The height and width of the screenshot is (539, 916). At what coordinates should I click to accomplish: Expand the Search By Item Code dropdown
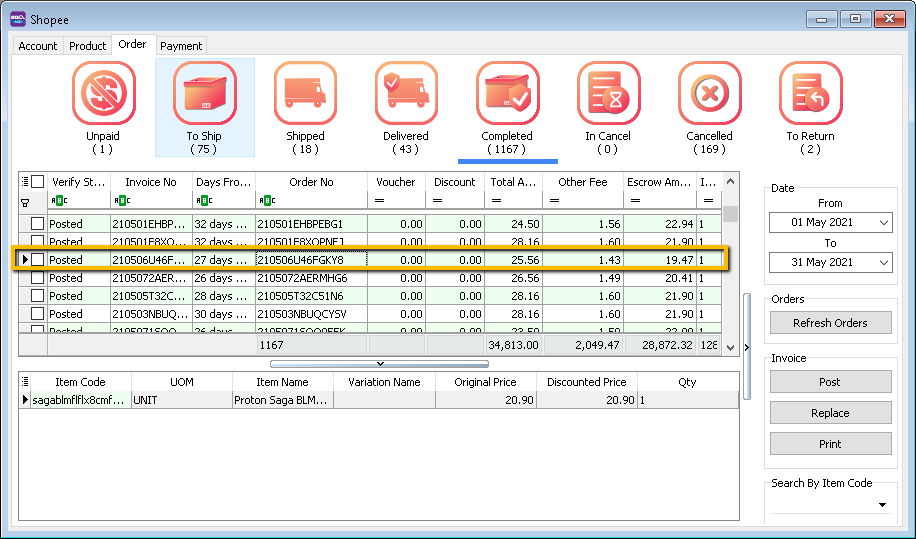[882, 505]
